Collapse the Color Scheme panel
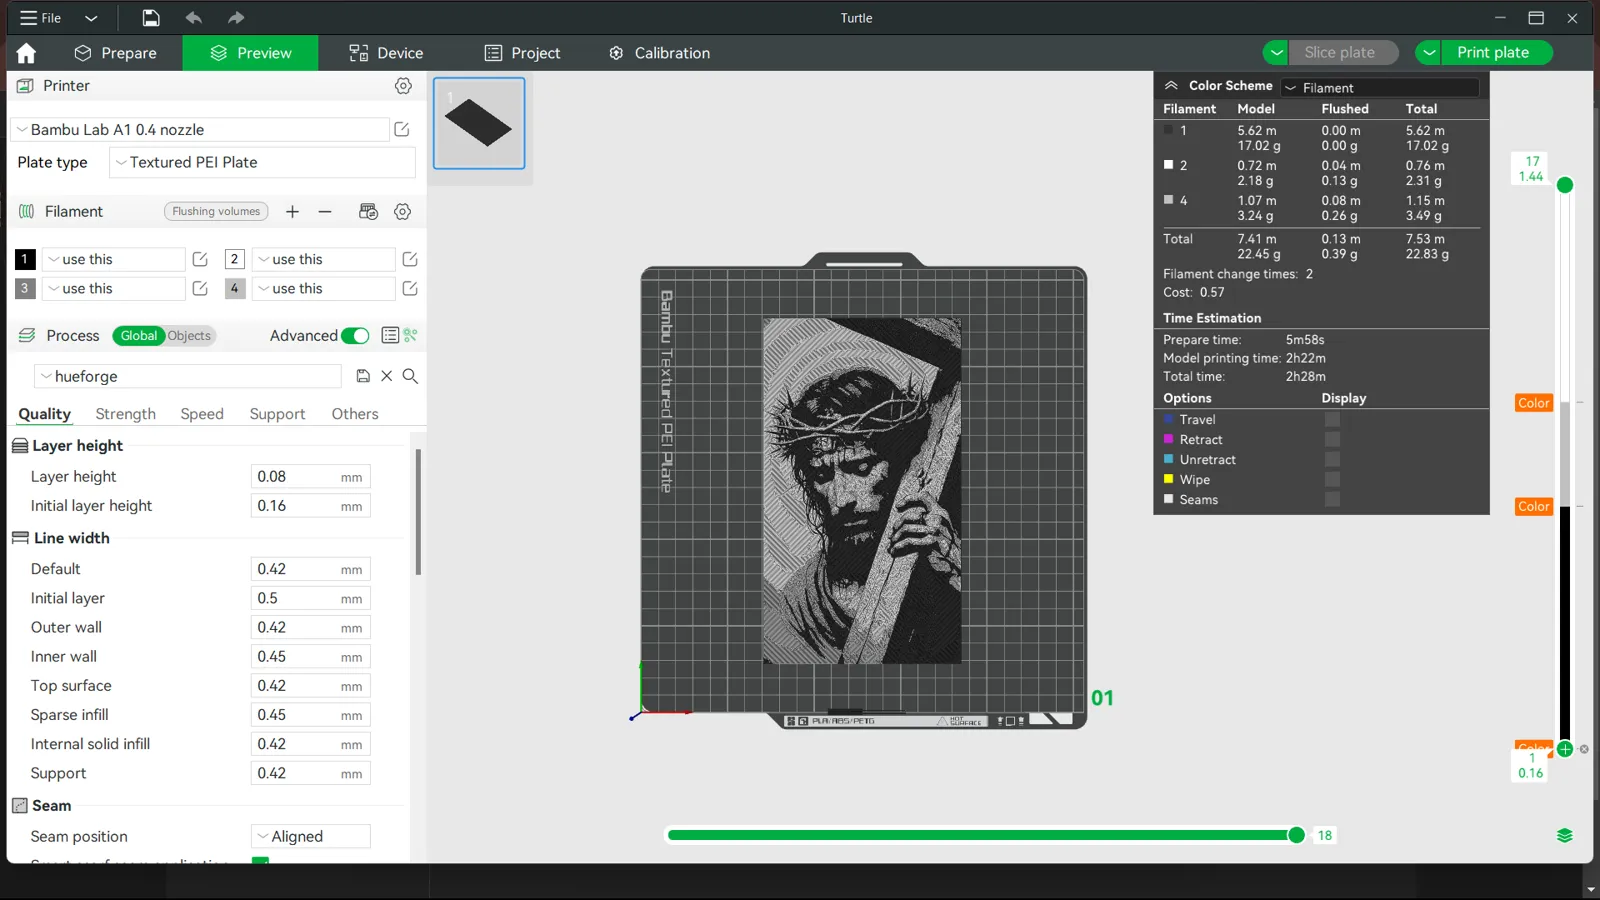The width and height of the screenshot is (1600, 900). 1171,86
